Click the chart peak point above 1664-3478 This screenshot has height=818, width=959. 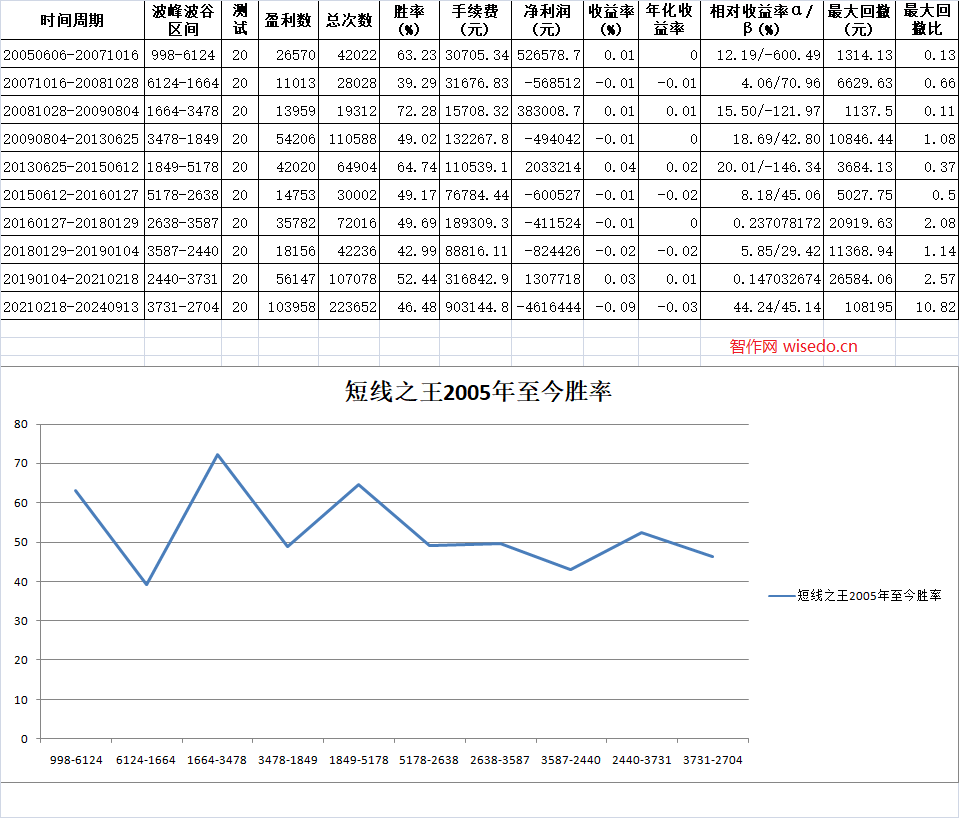point(217,455)
